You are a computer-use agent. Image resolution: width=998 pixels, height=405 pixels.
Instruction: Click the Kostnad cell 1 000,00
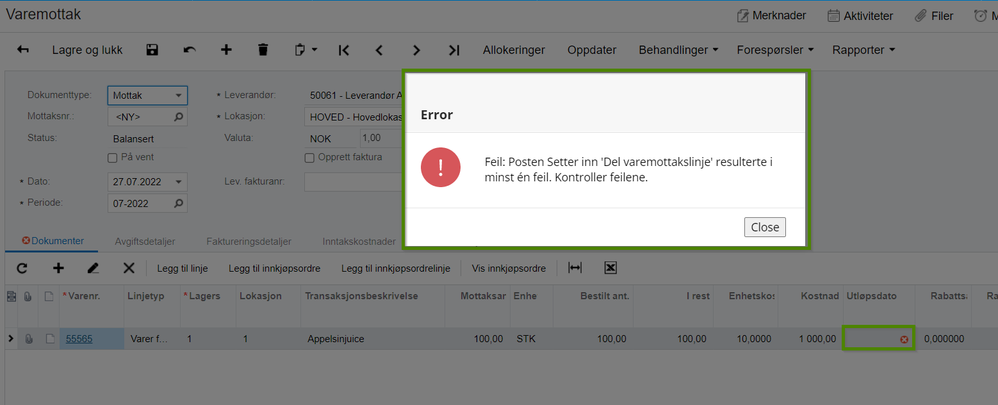click(812, 339)
